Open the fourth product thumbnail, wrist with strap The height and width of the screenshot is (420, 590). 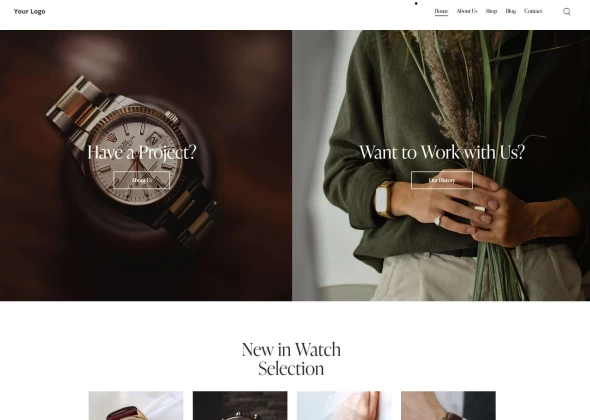(x=448, y=406)
